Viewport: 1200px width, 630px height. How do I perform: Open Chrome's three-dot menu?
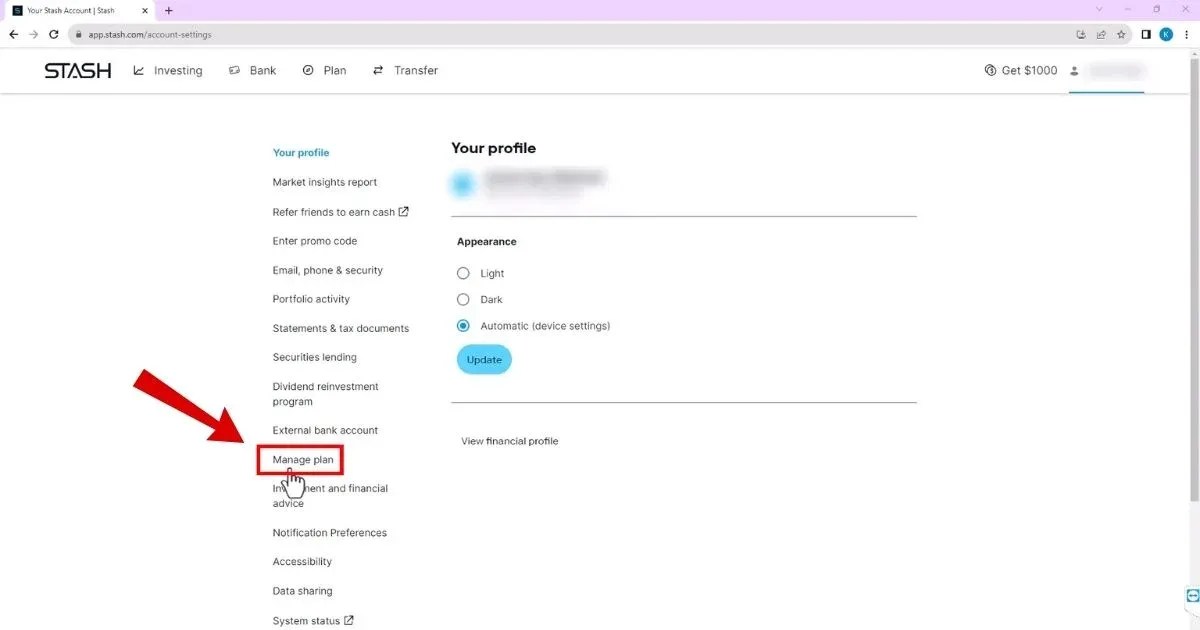point(1189,33)
